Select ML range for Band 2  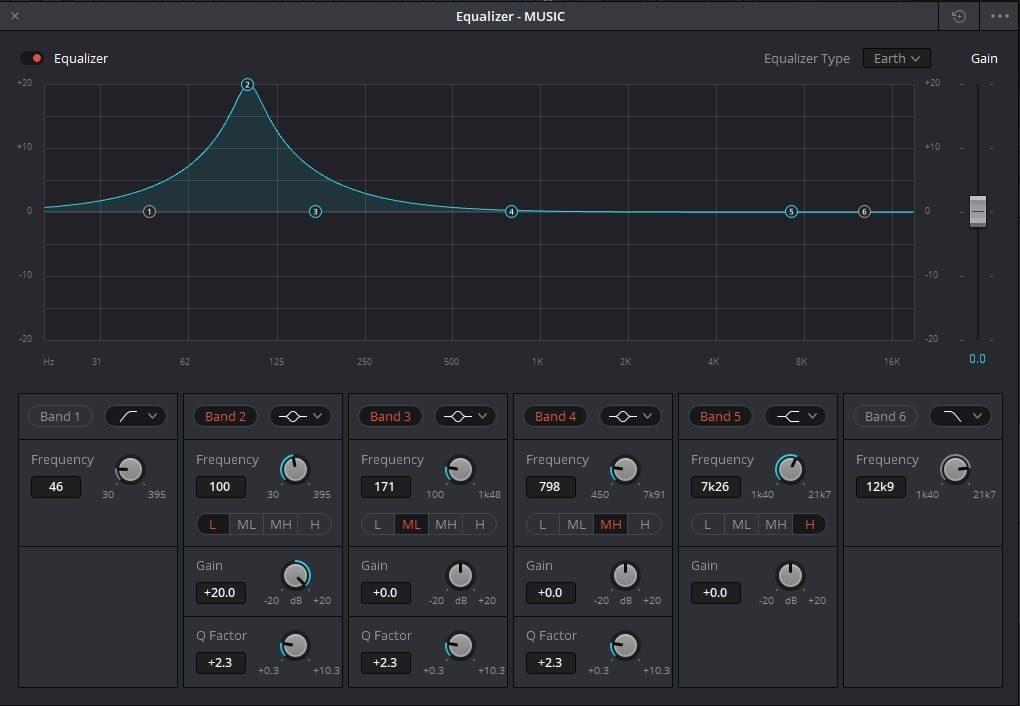coord(247,524)
